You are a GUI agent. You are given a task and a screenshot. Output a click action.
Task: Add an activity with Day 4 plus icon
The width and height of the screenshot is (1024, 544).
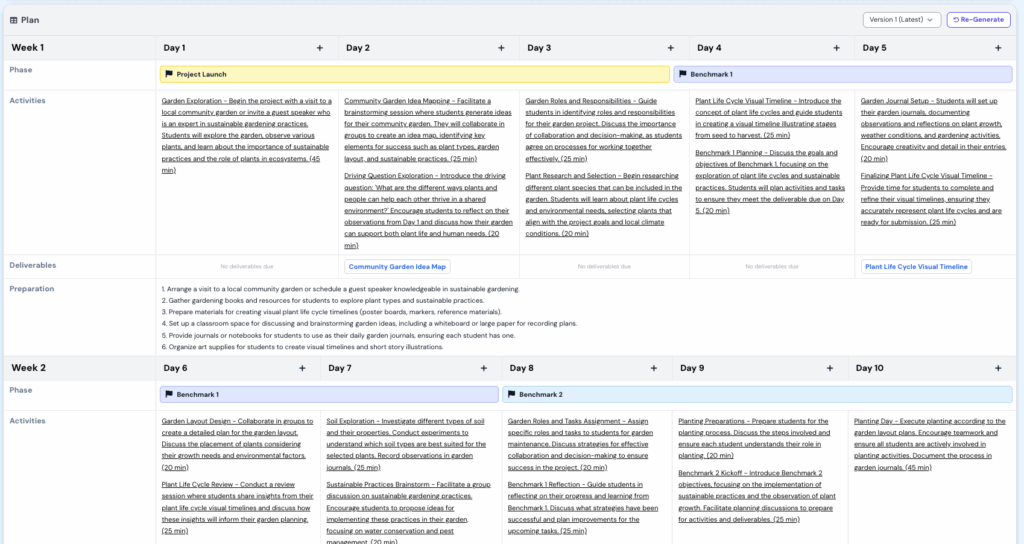[x=836, y=48]
